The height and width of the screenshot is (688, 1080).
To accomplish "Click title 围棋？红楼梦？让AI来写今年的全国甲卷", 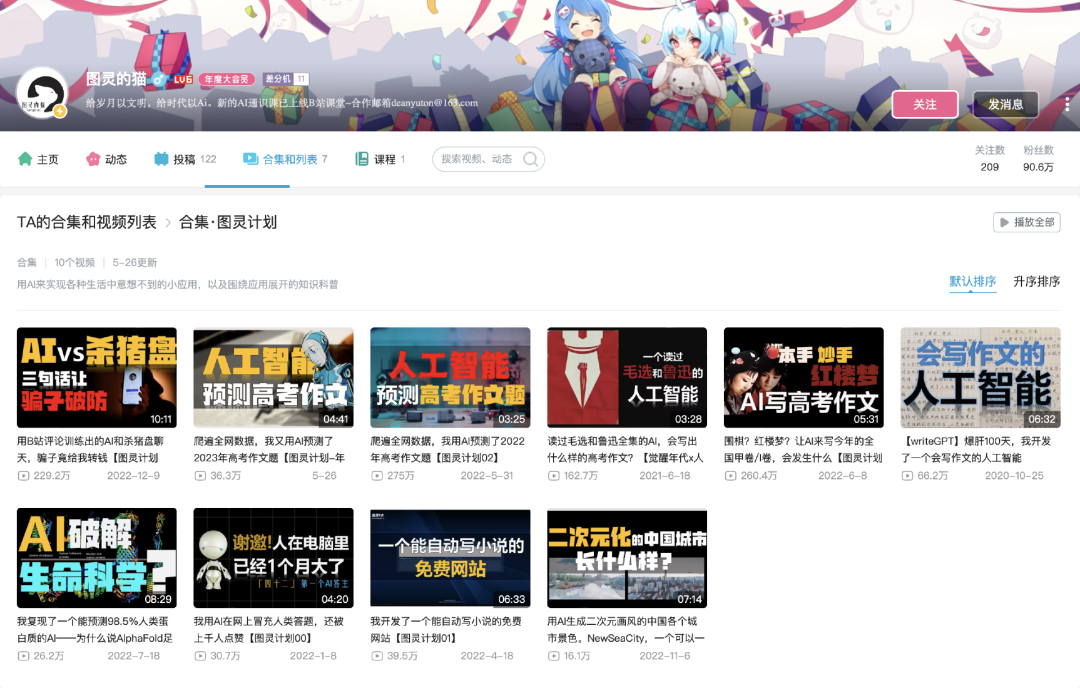I will coord(803,449).
